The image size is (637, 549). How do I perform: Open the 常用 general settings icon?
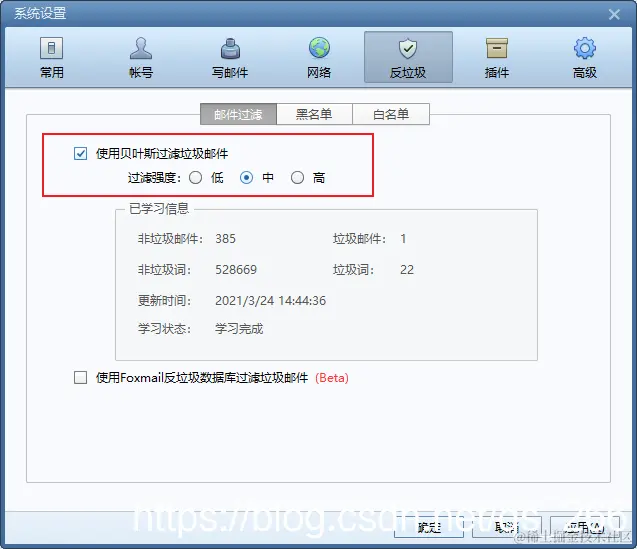click(x=52, y=57)
